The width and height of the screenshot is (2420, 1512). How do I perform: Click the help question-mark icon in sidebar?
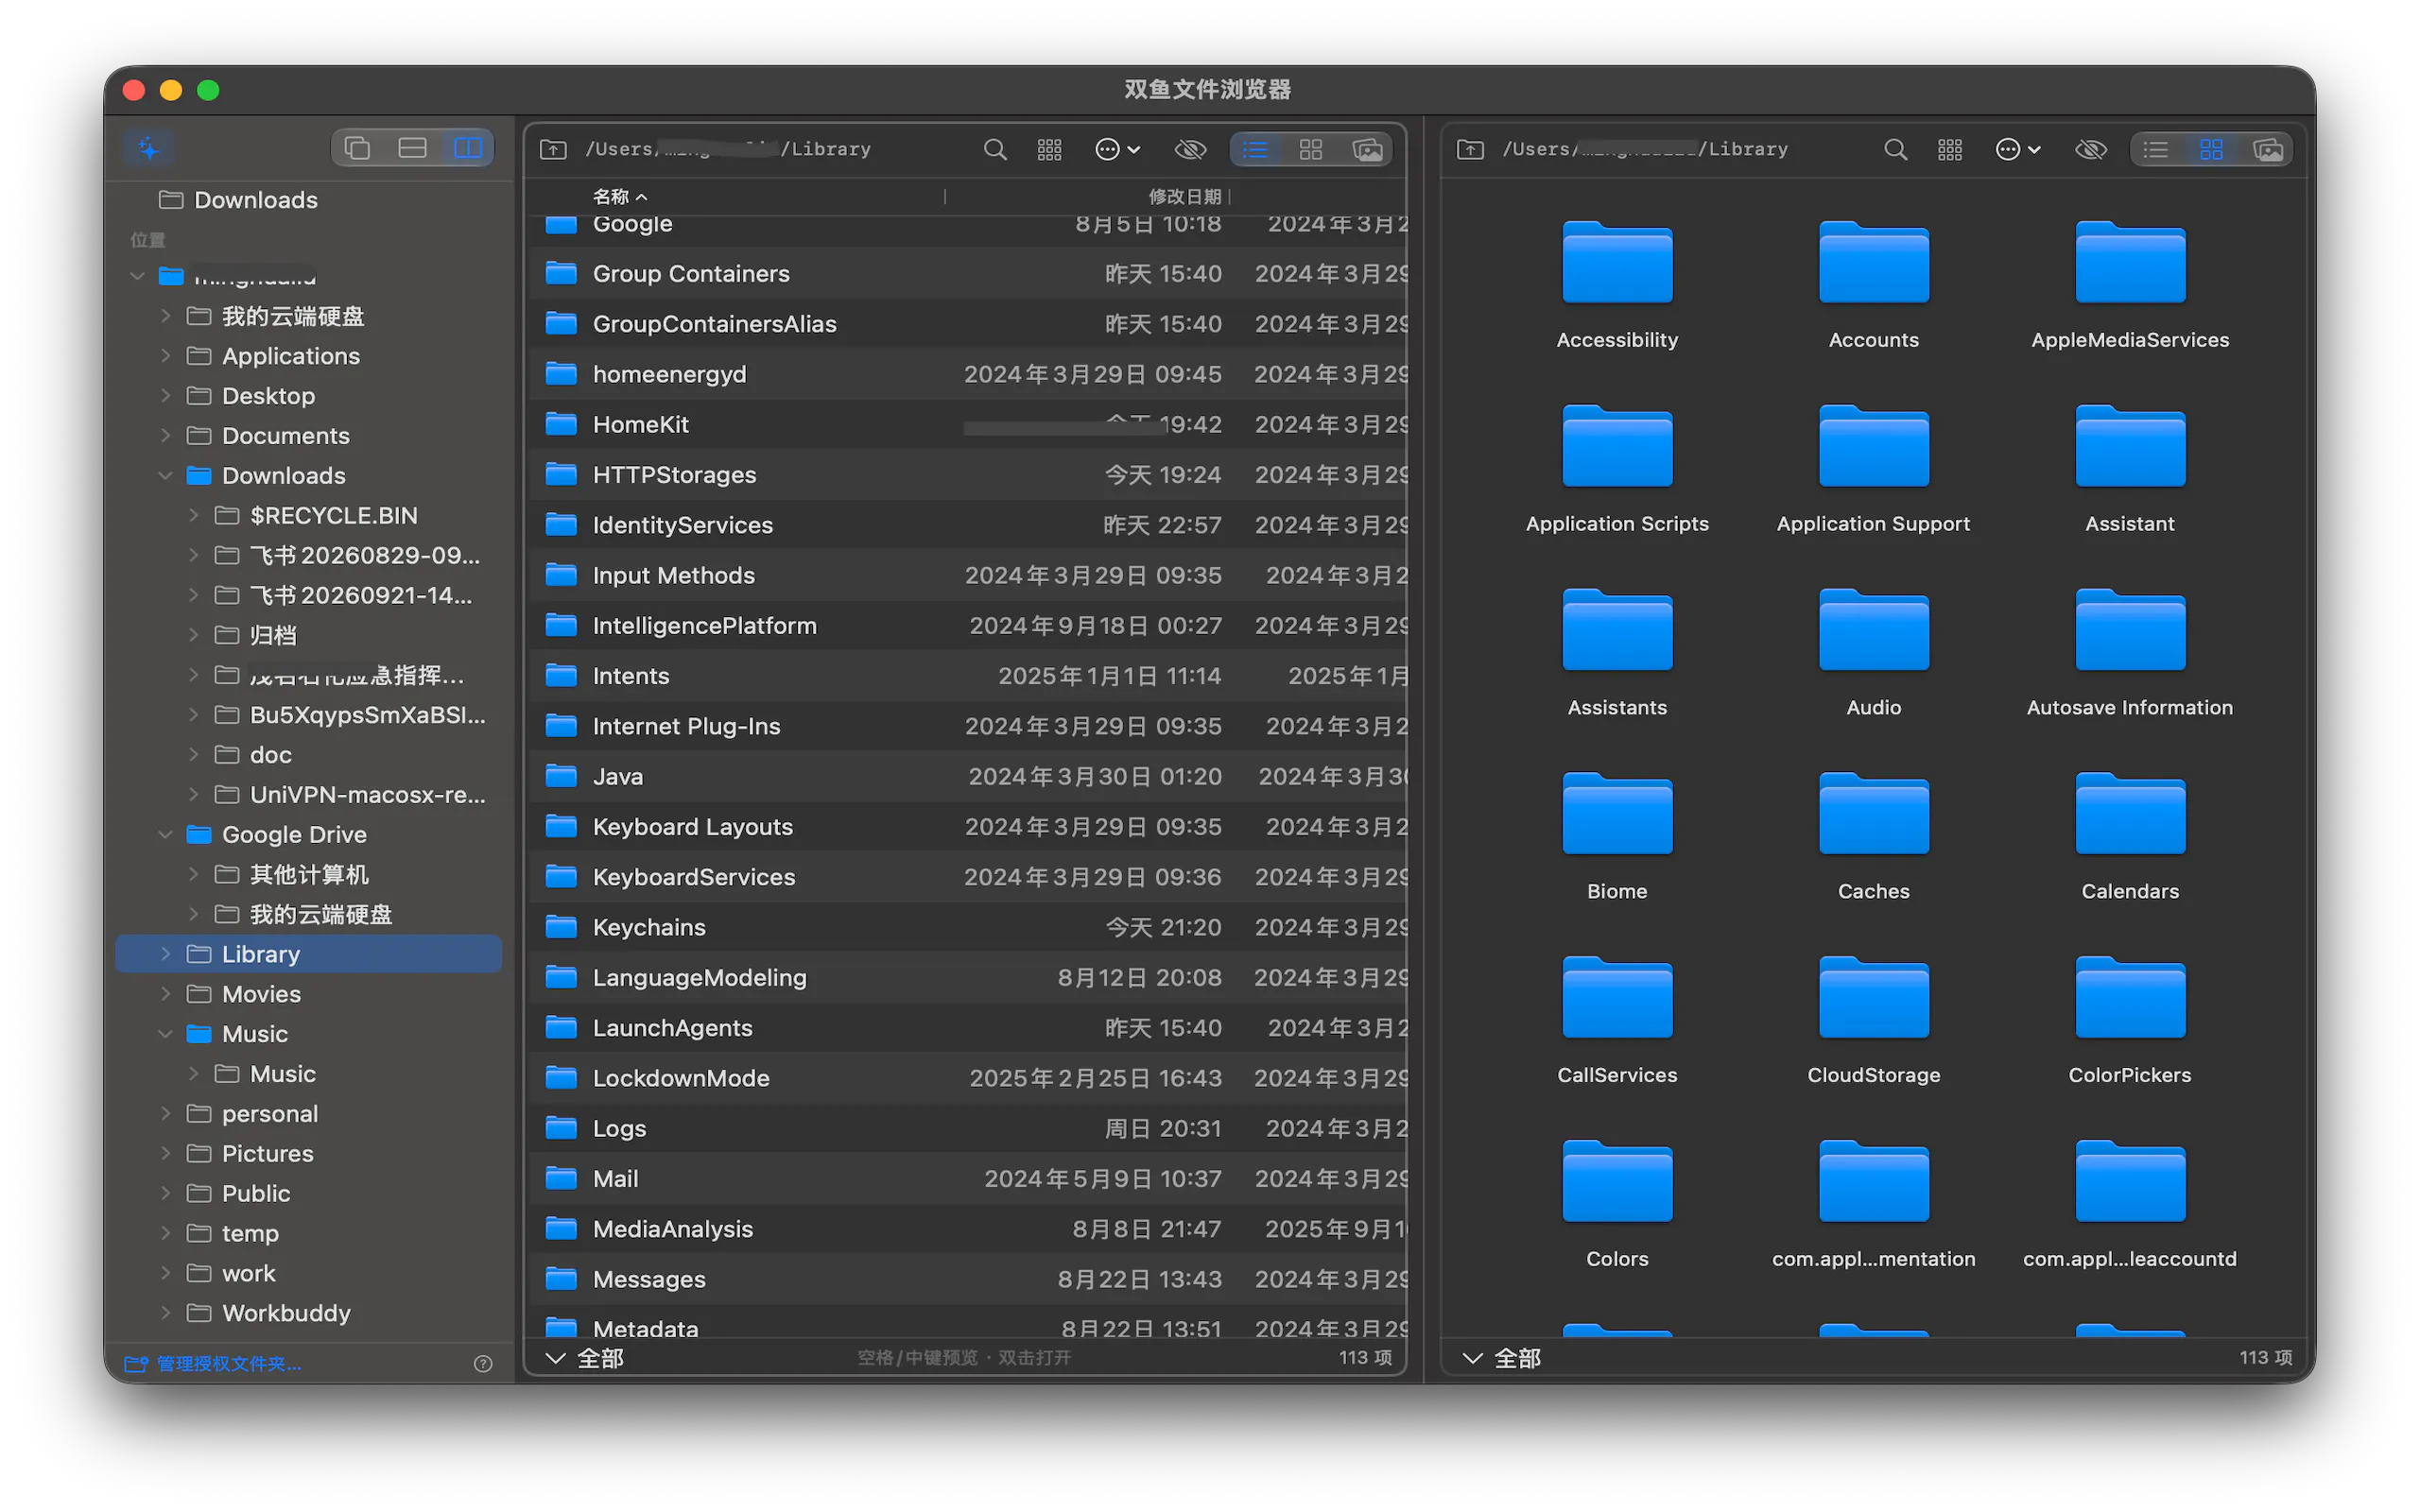pyautogui.click(x=483, y=1363)
